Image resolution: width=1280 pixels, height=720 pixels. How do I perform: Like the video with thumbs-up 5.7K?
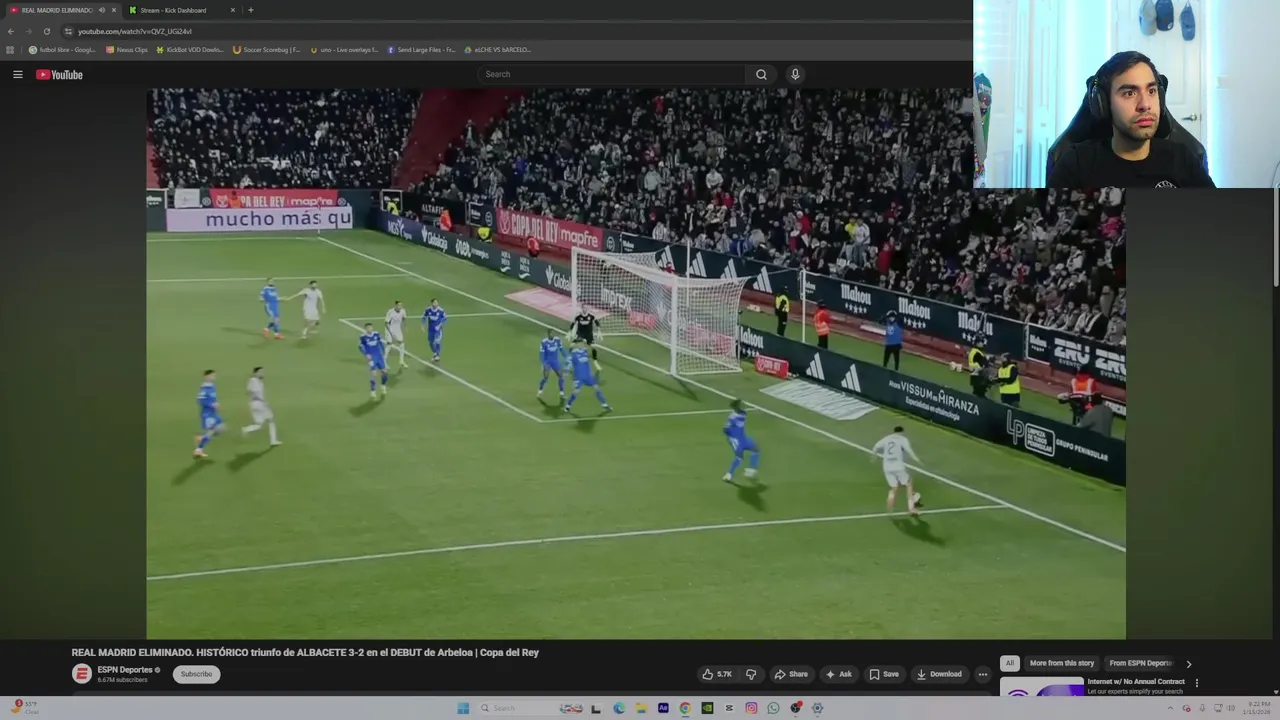click(x=717, y=674)
